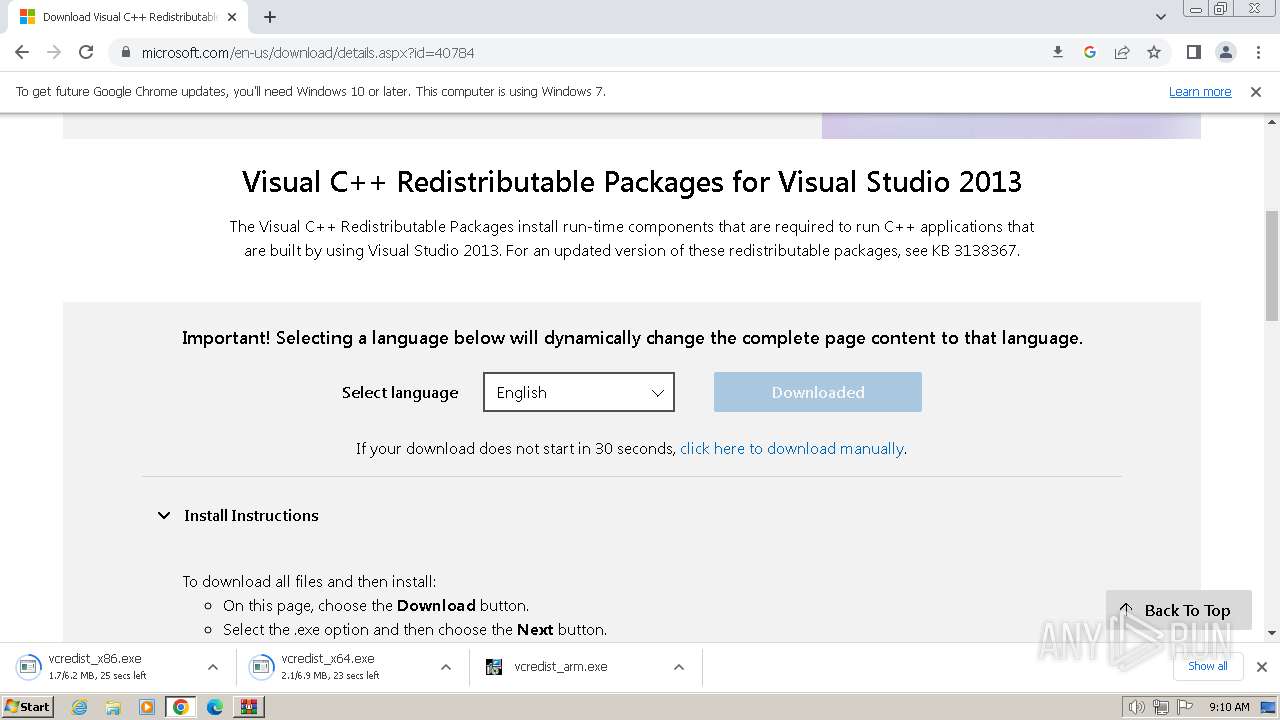Open the Chrome profile avatar
The height and width of the screenshot is (720, 1280).
(1225, 52)
